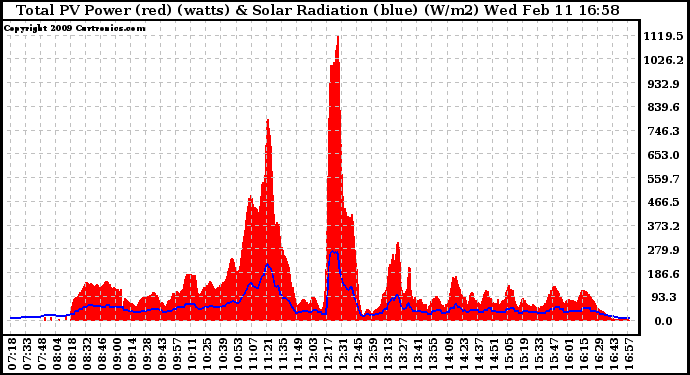Click the y-axis value 746.3
690x375 pixels.
pyautogui.click(x=664, y=131)
